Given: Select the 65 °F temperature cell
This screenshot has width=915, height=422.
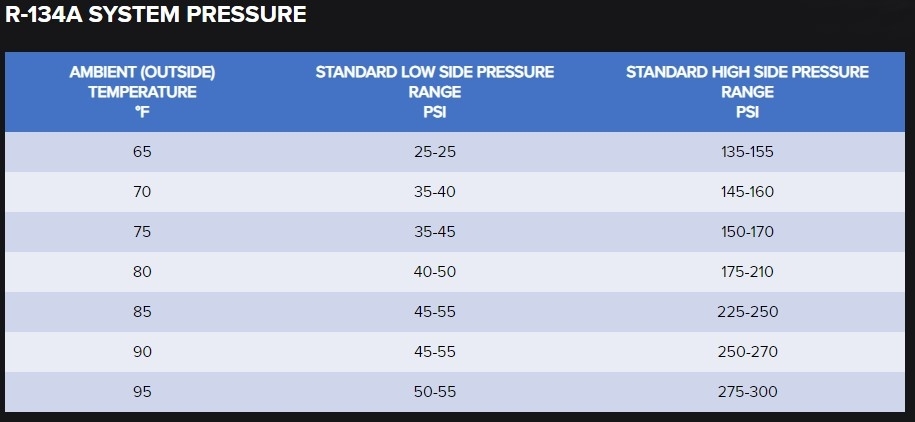Looking at the screenshot, I should coord(142,152).
